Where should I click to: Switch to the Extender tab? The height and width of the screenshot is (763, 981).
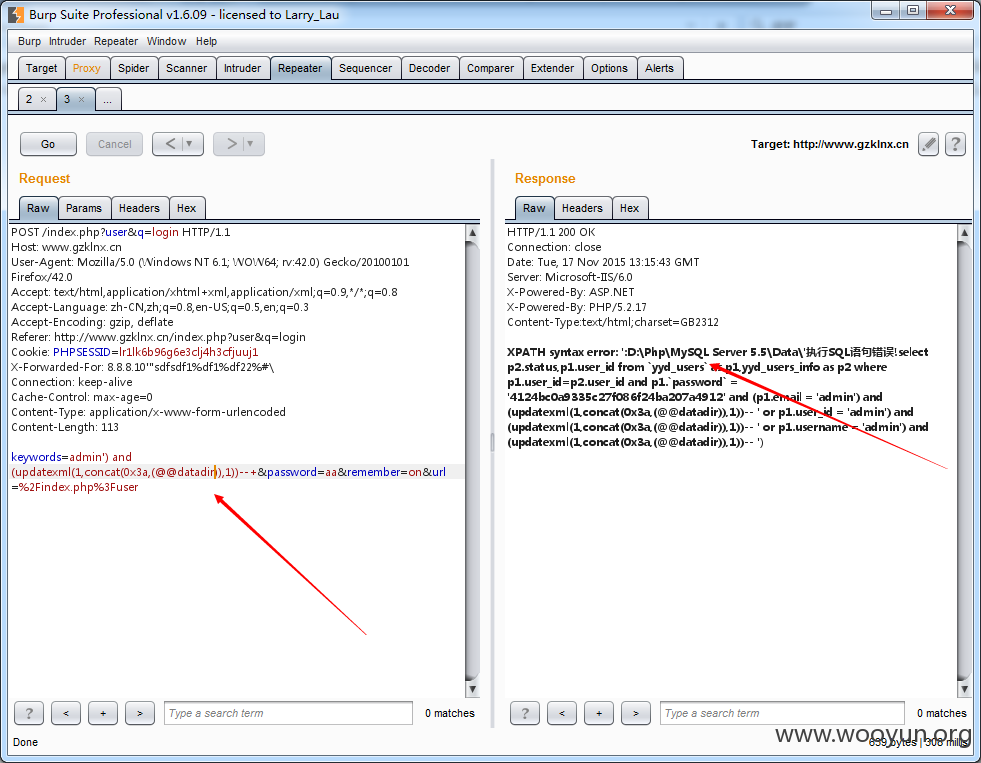point(552,68)
